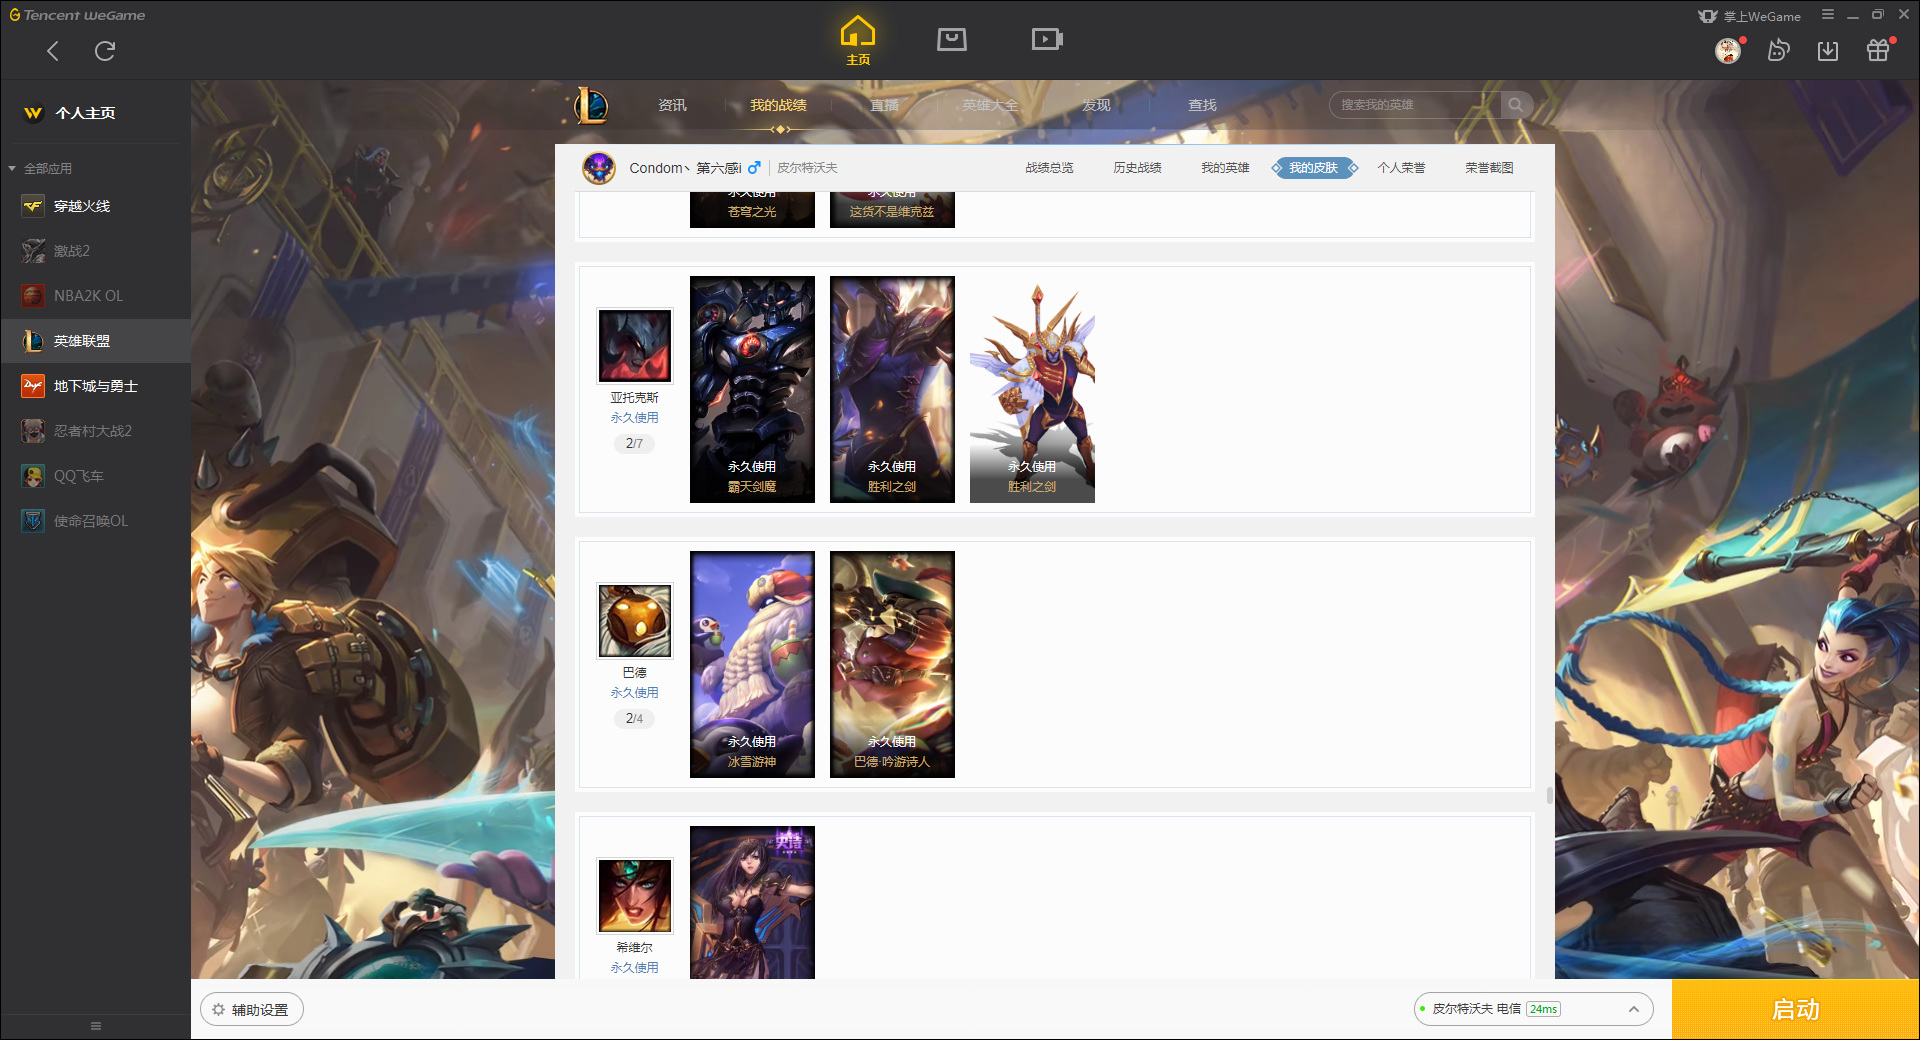
Task: Open the 资讯 tab
Action: pyautogui.click(x=672, y=105)
